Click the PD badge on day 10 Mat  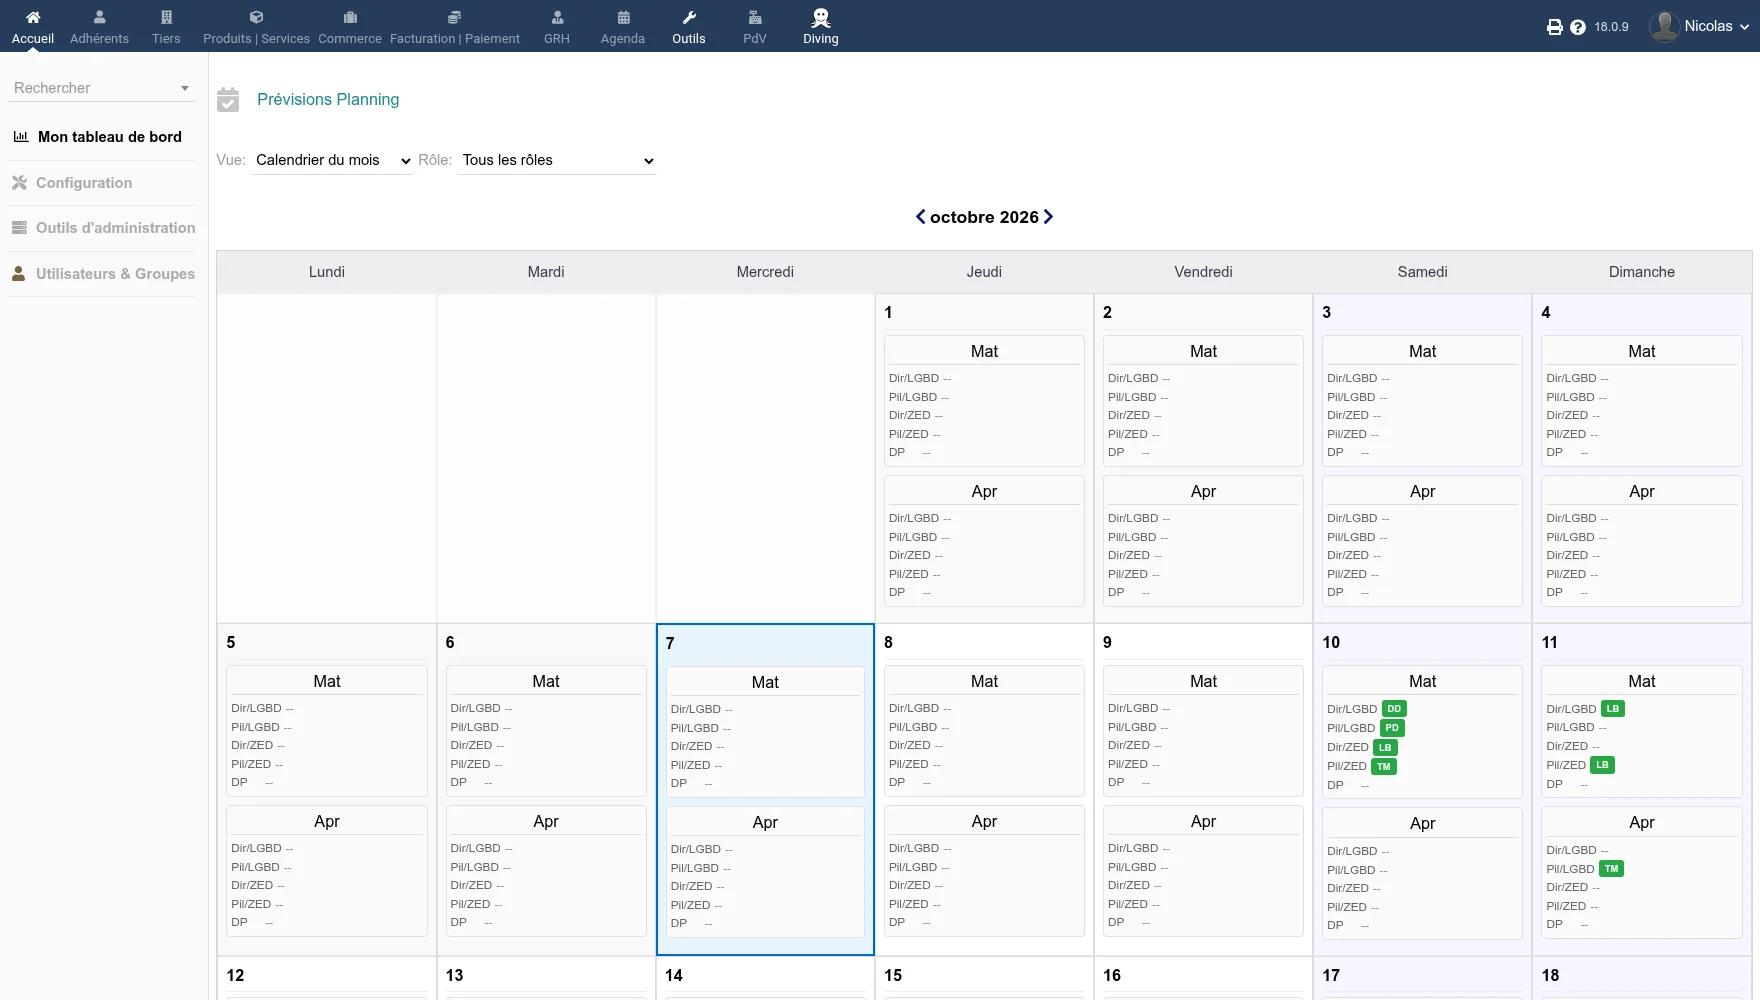(1392, 728)
